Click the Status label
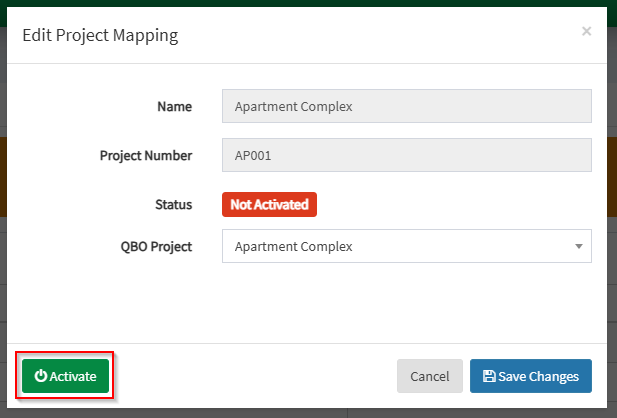The width and height of the screenshot is (617, 418). pos(172,204)
